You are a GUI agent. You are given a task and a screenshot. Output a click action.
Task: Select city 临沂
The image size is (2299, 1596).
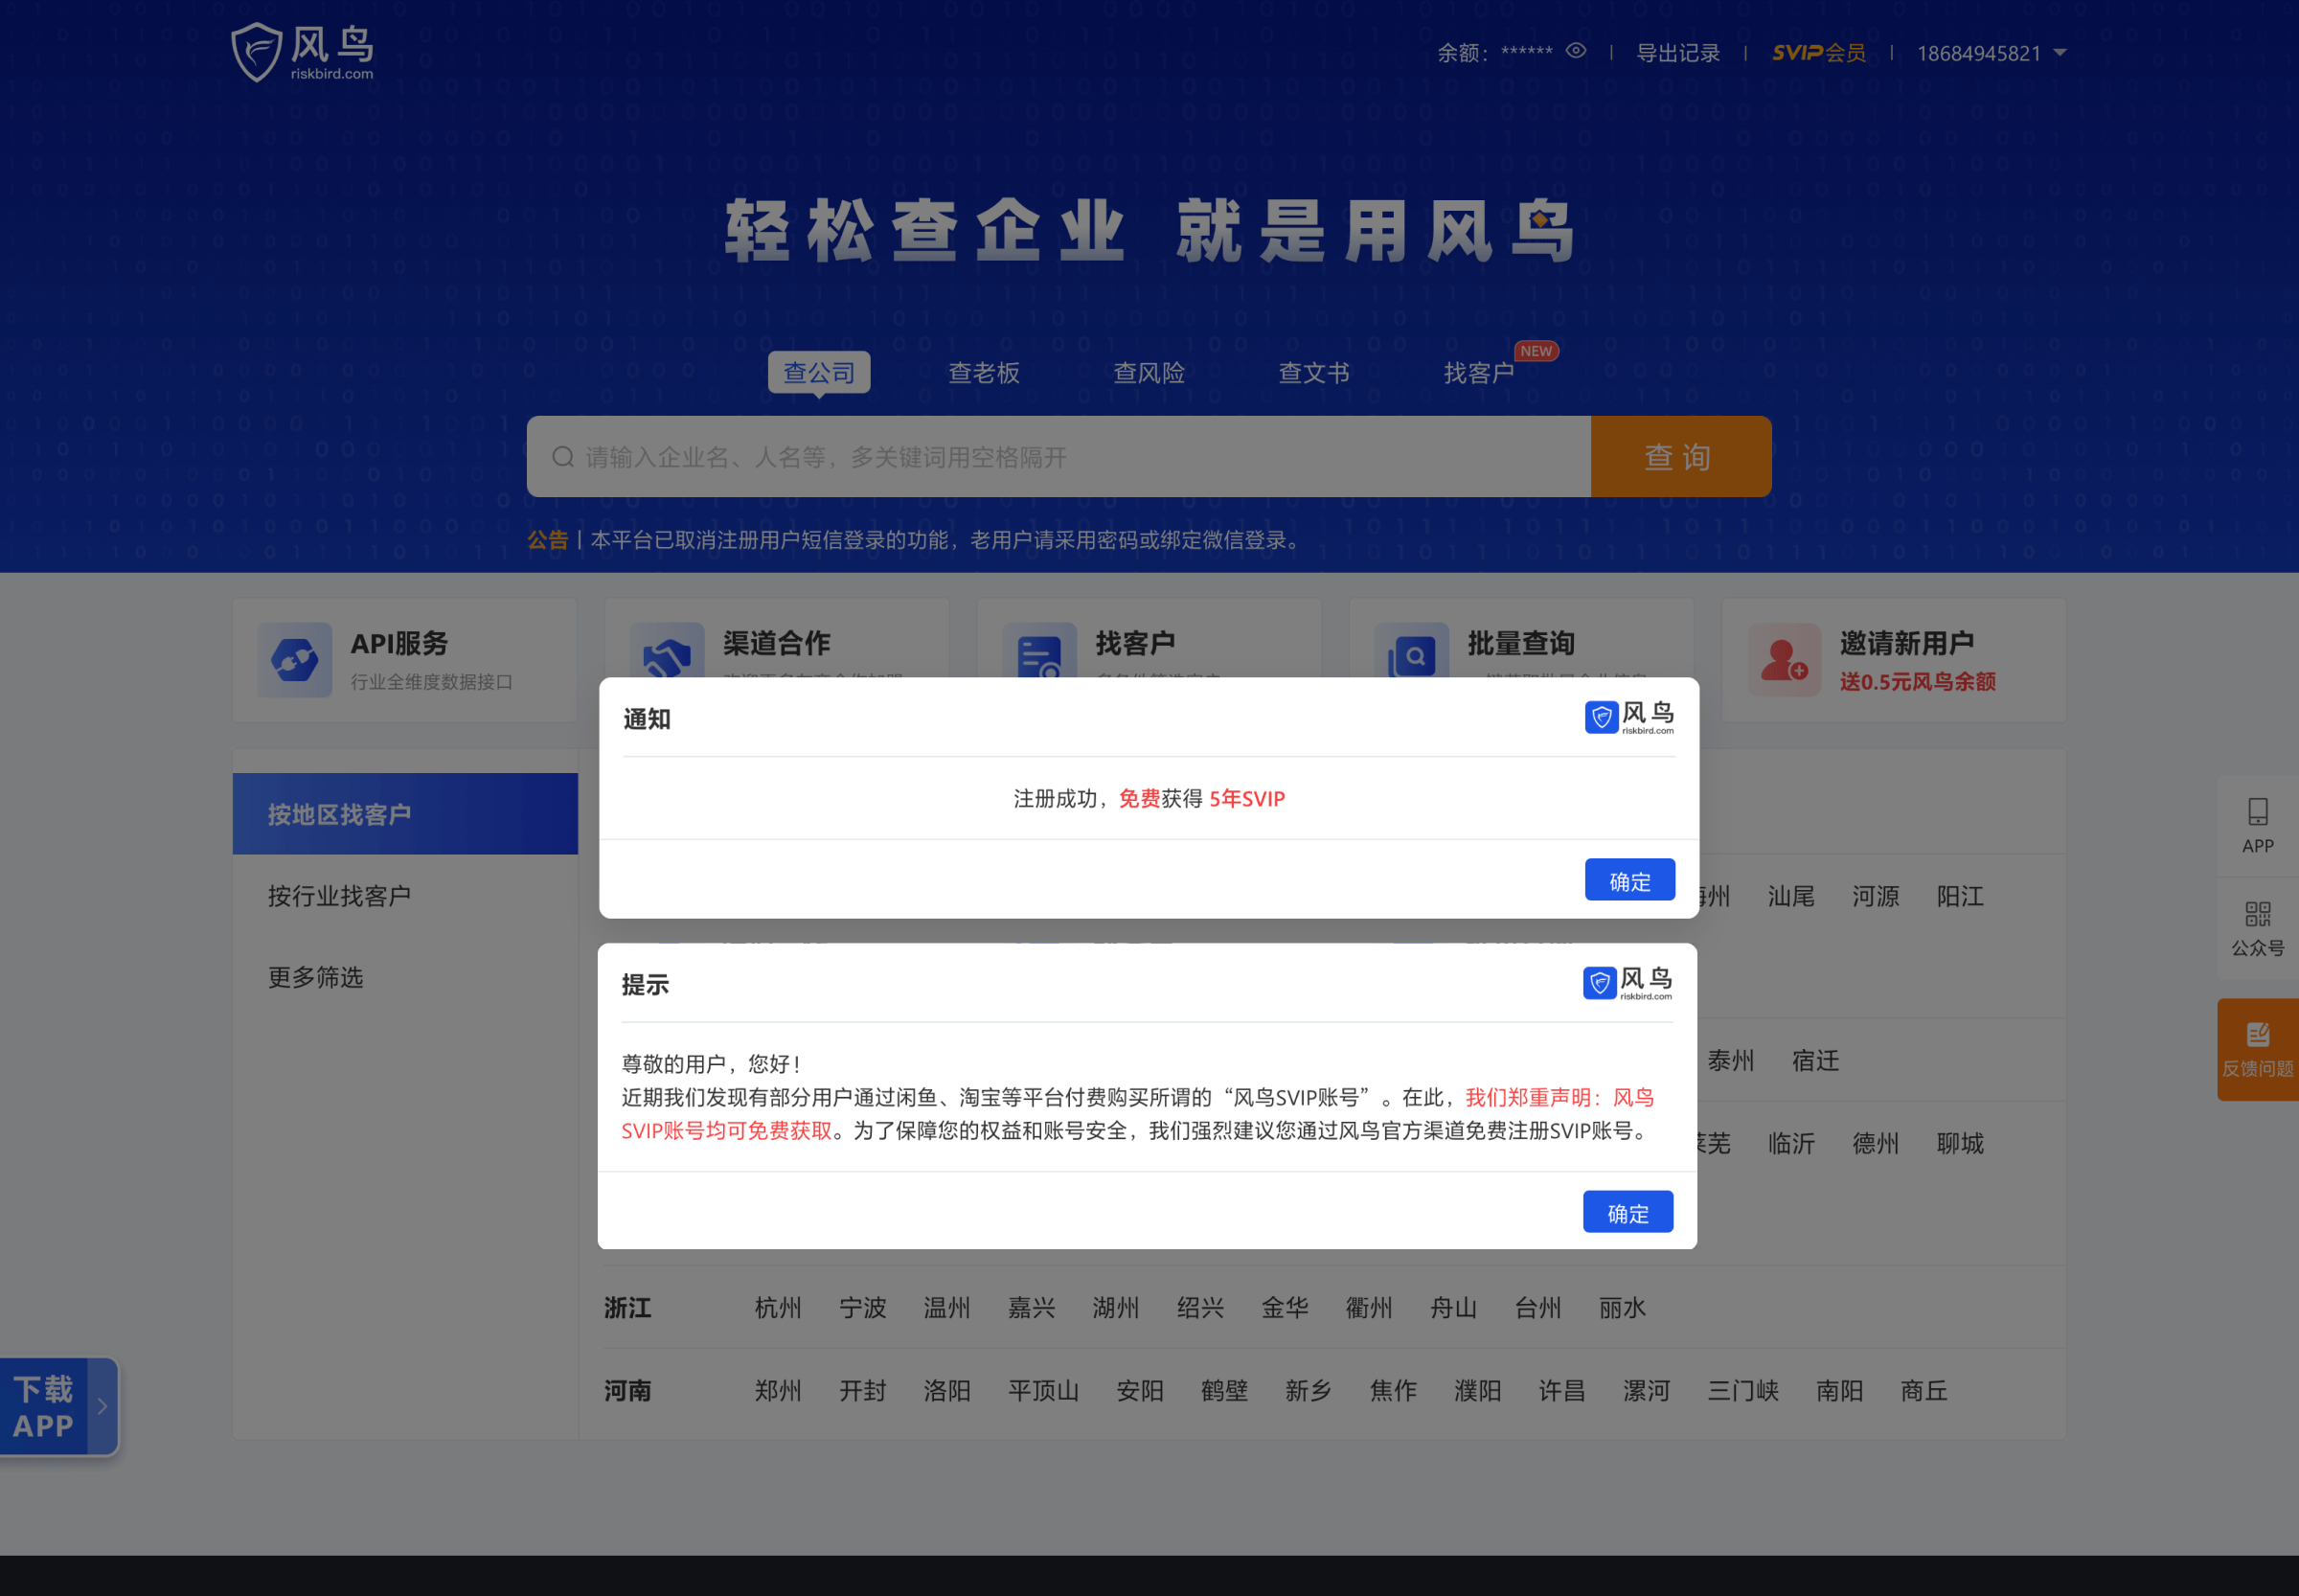pos(1791,1143)
